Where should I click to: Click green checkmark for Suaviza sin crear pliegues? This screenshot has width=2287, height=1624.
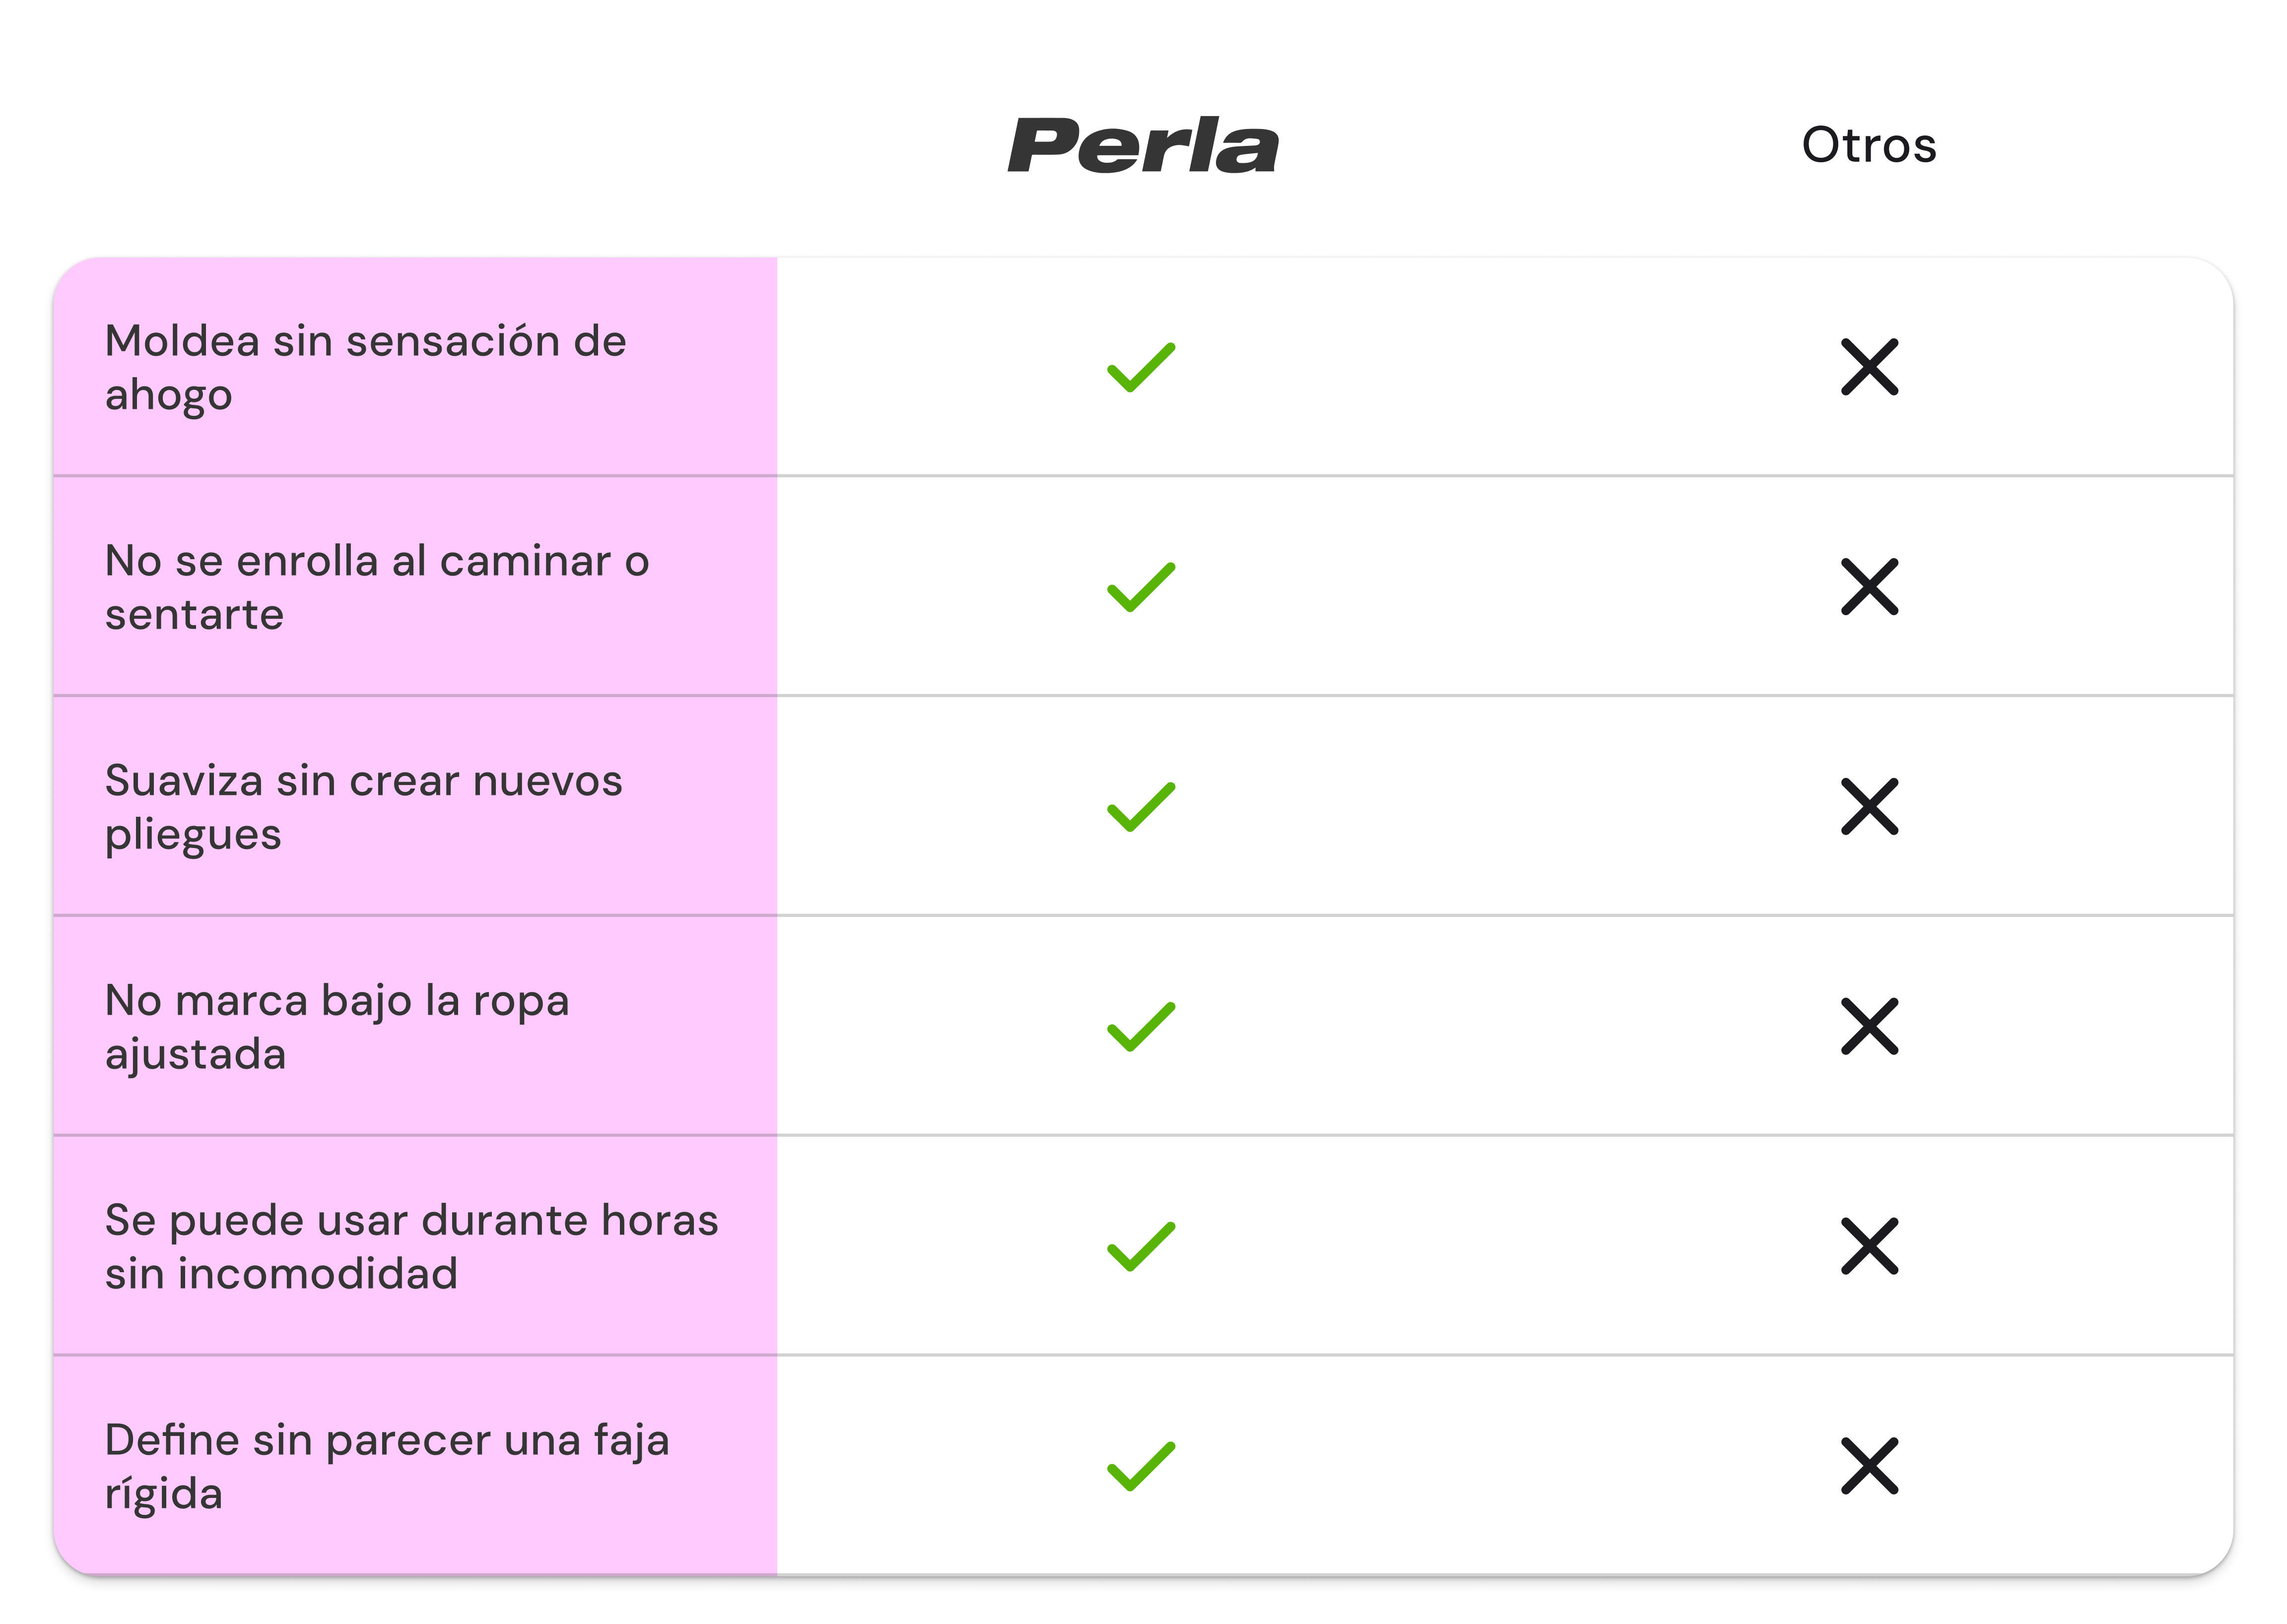tap(1140, 808)
